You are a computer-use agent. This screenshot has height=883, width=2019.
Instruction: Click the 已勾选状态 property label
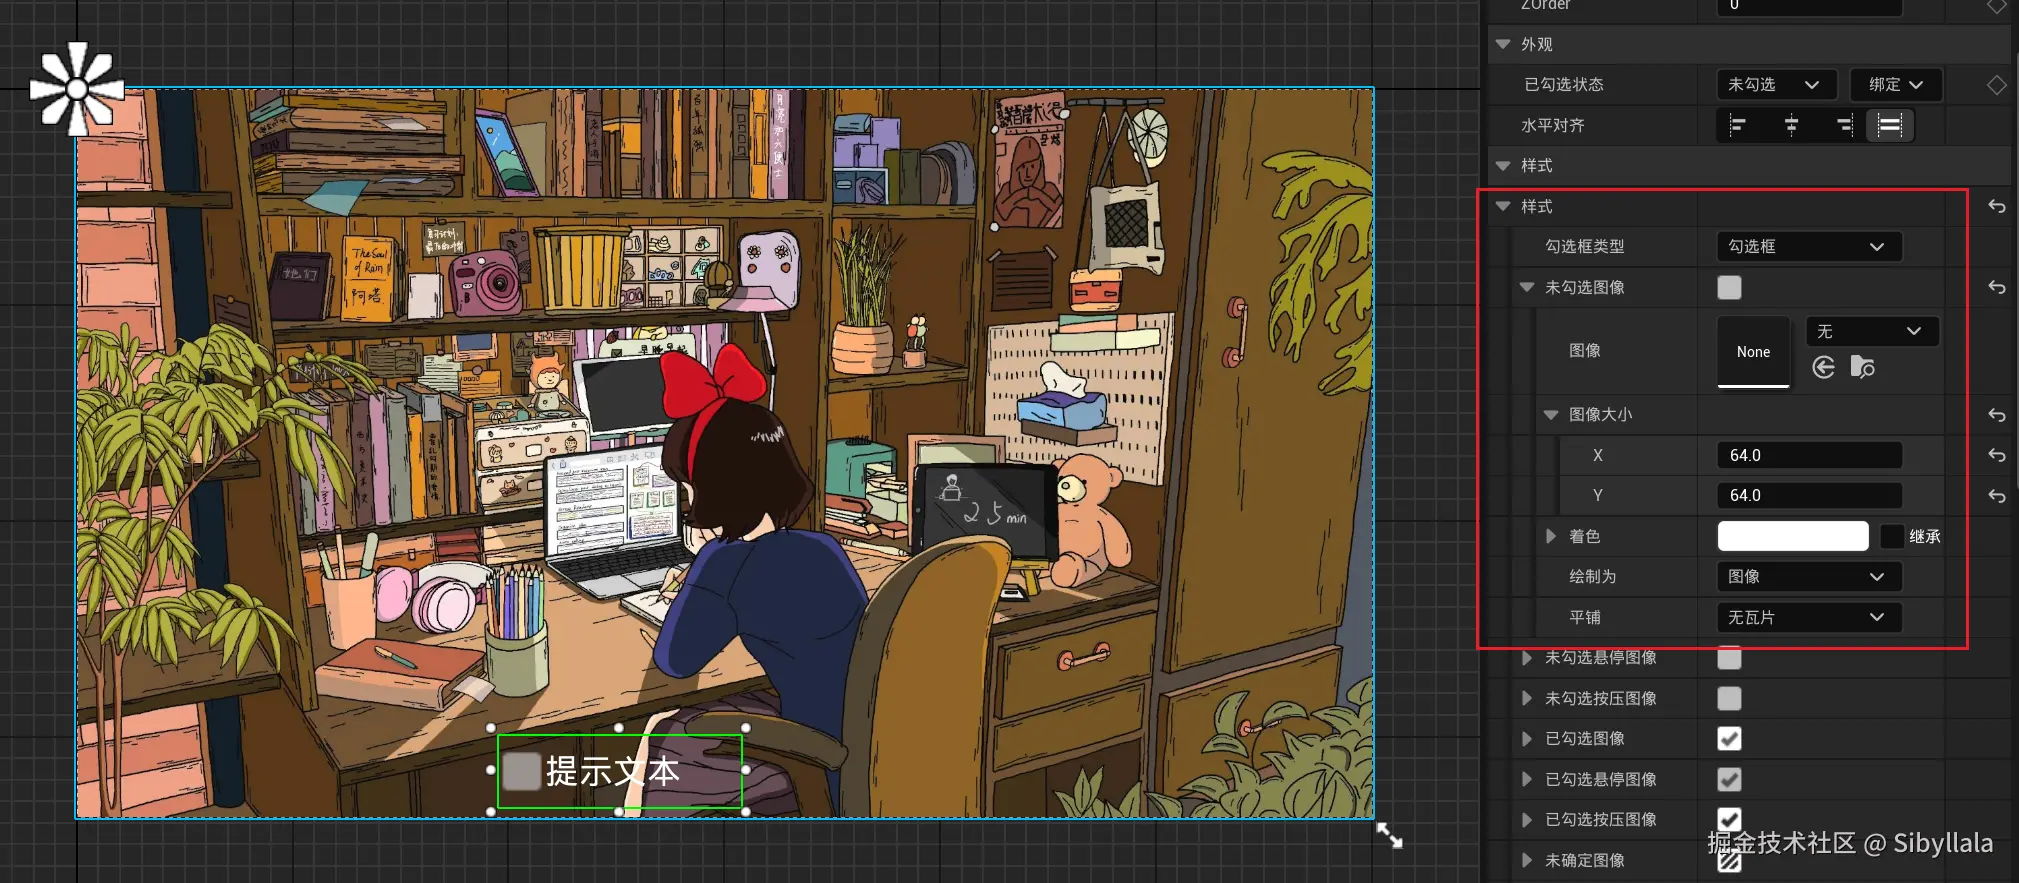click(1563, 85)
